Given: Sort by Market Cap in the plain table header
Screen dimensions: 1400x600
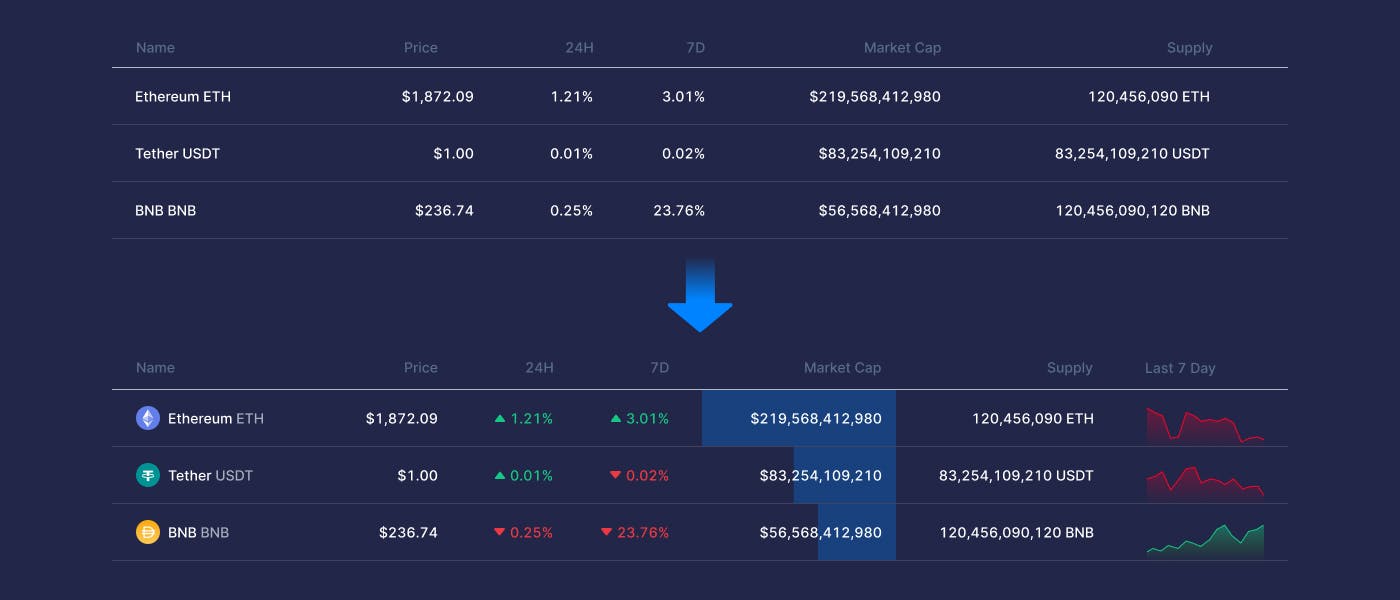Looking at the screenshot, I should click(x=903, y=48).
